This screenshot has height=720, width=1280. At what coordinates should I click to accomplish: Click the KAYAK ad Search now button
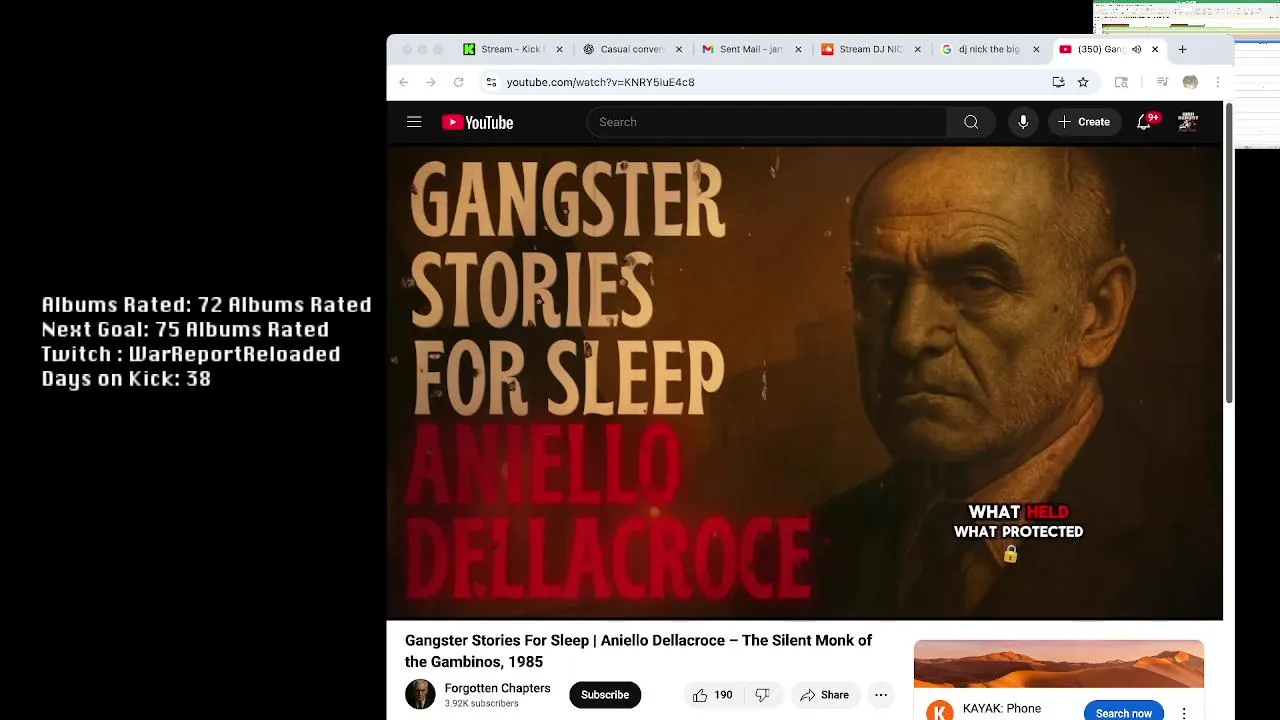pos(1124,711)
